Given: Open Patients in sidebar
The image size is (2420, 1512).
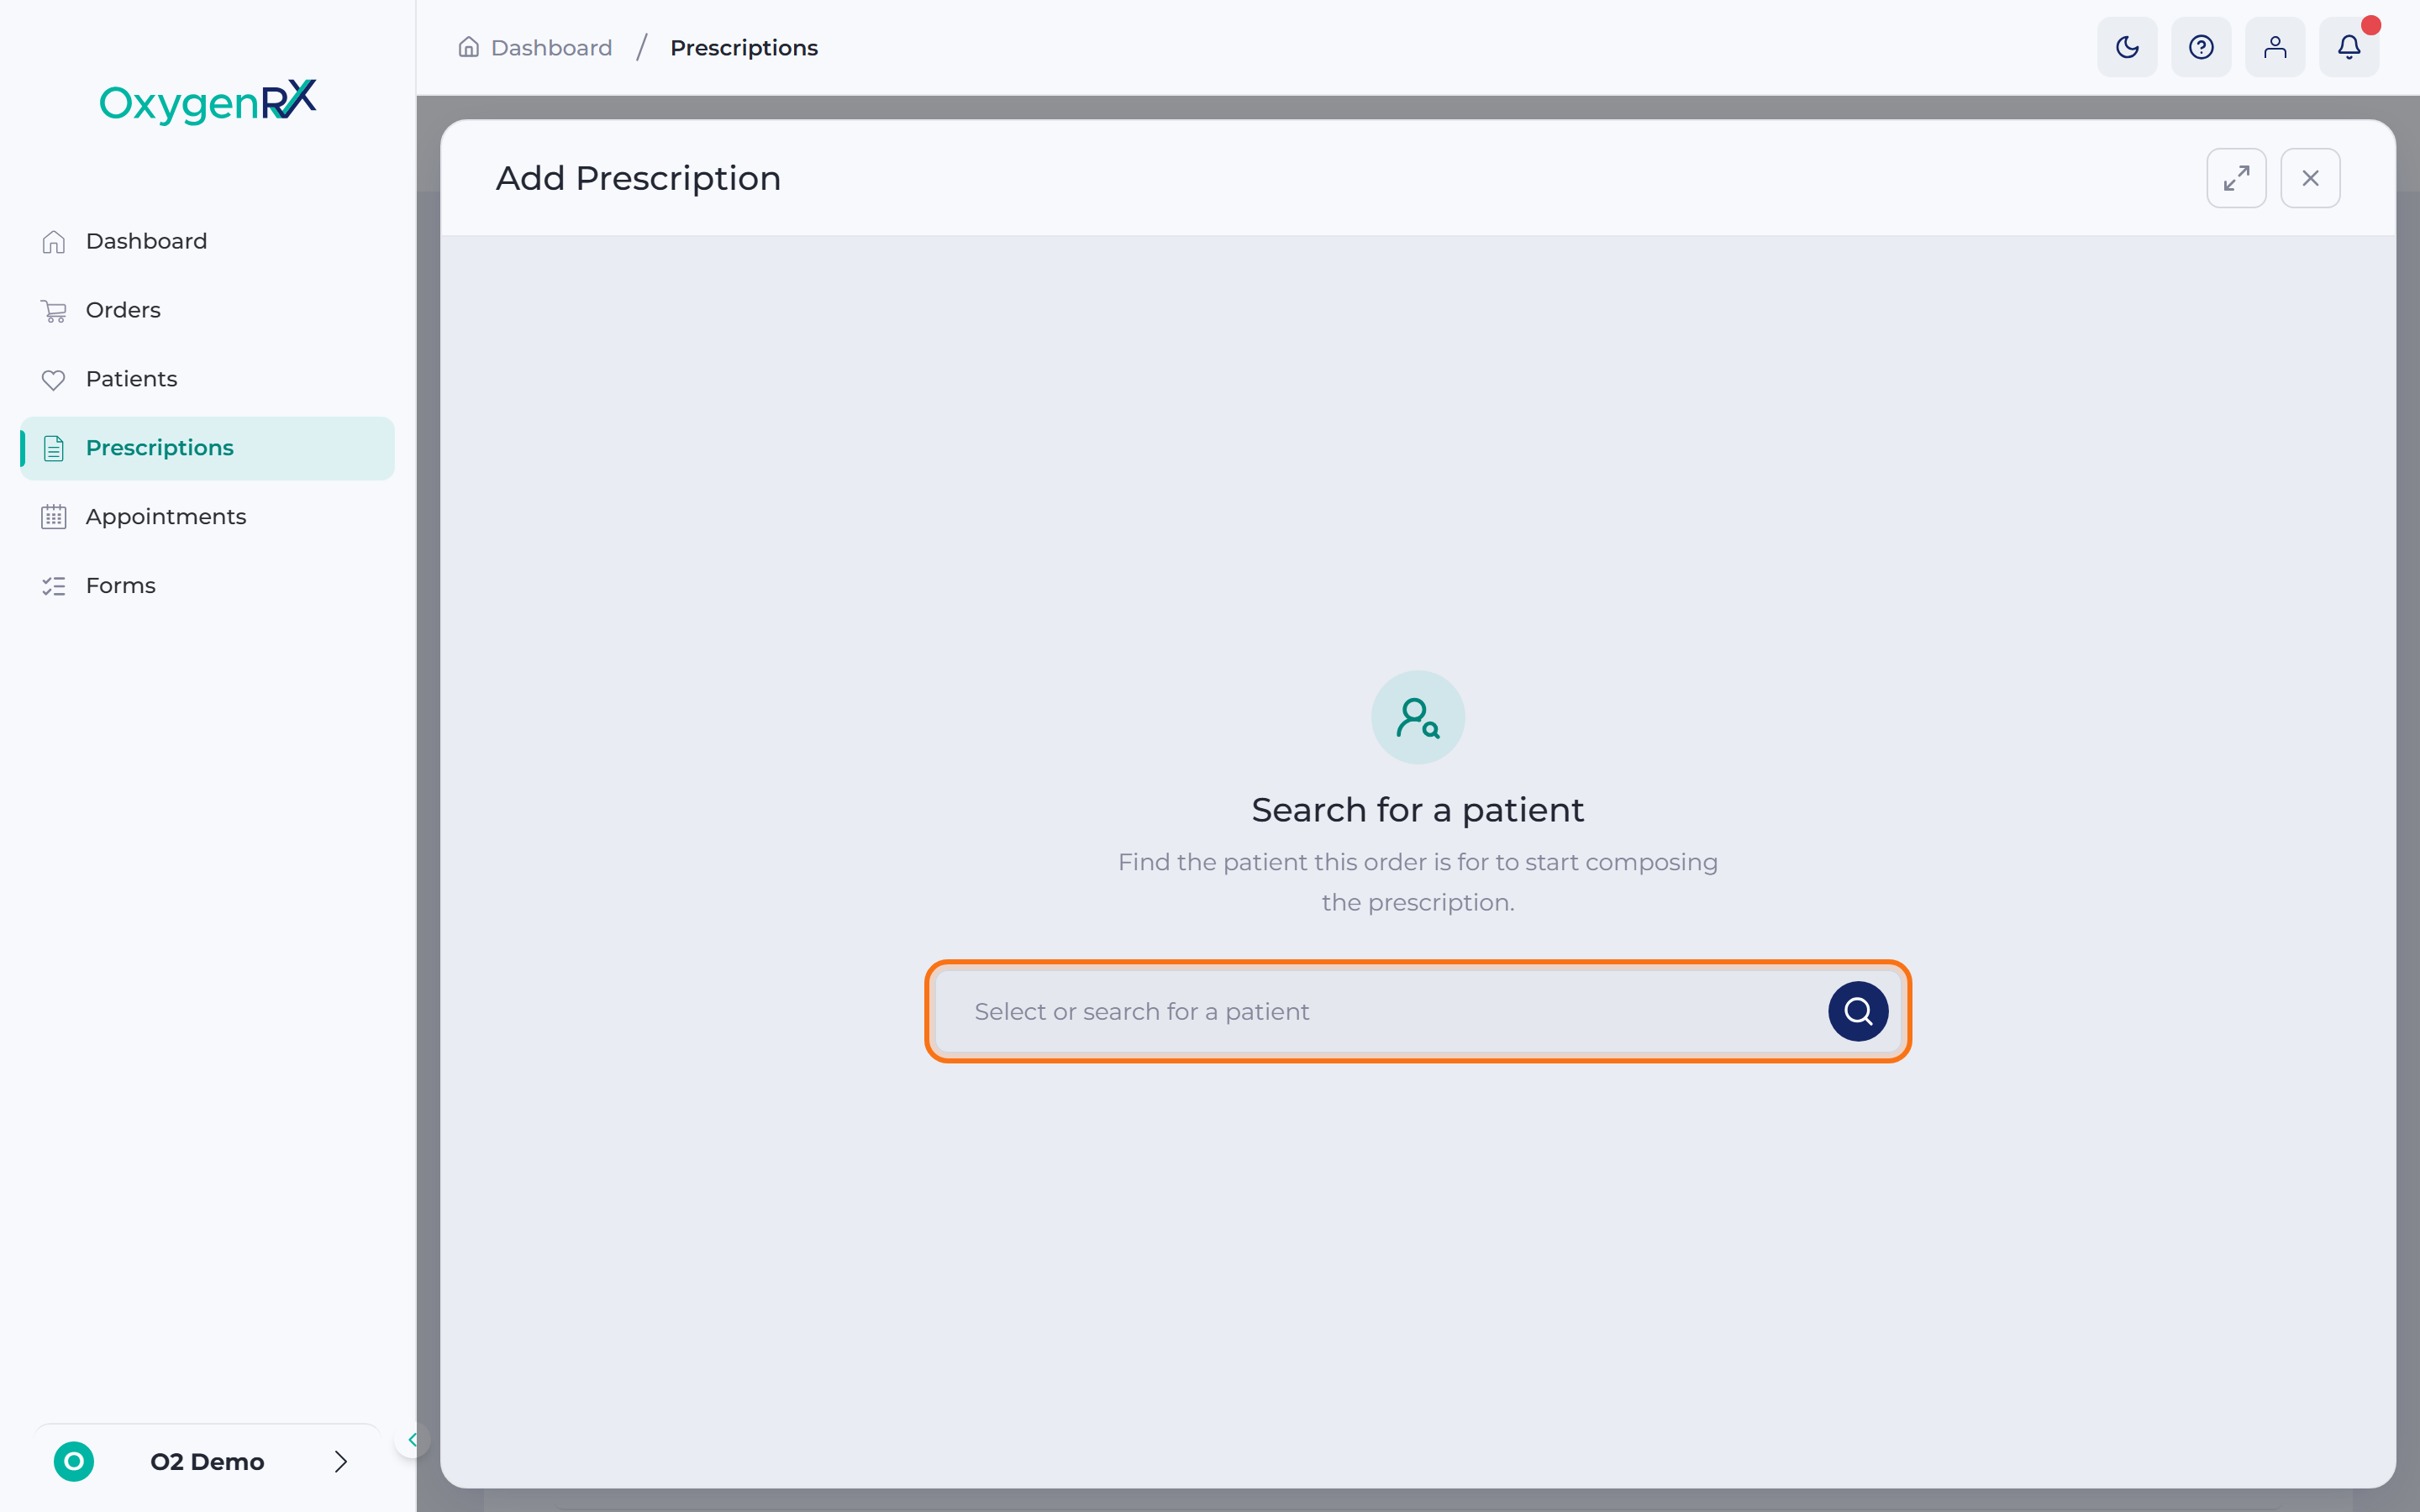Looking at the screenshot, I should [207, 379].
